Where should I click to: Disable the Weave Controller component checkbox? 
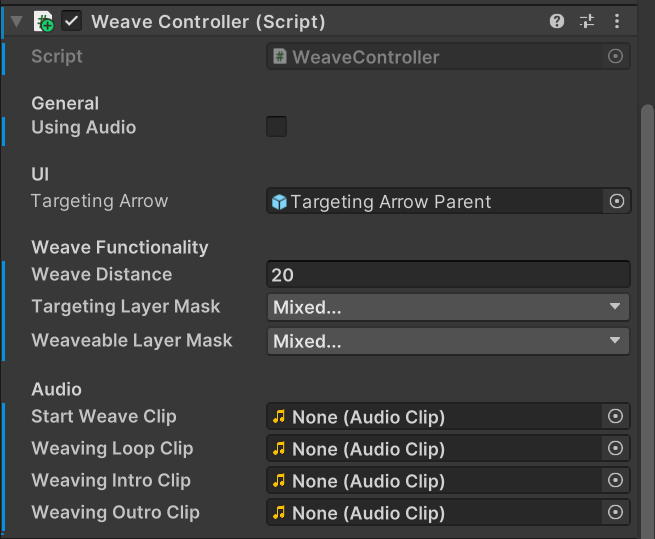coord(71,21)
